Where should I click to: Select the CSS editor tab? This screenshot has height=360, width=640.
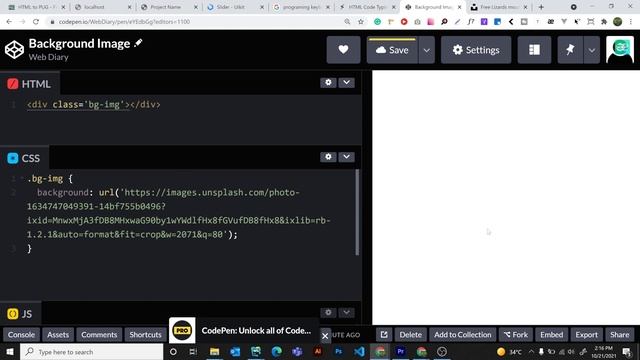(24, 158)
